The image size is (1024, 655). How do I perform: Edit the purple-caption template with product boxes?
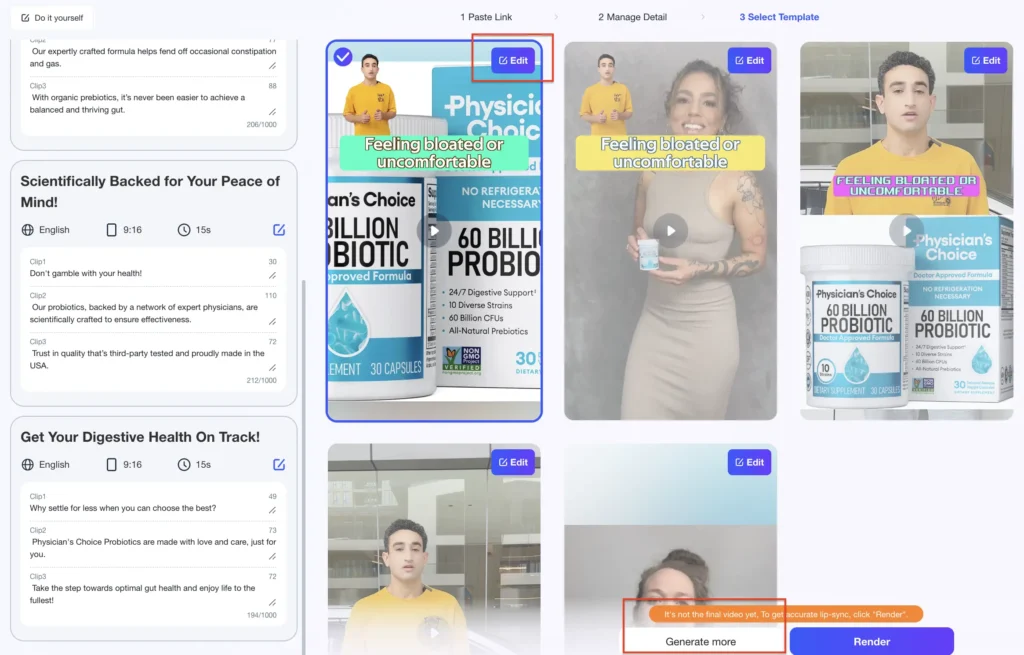pos(986,60)
